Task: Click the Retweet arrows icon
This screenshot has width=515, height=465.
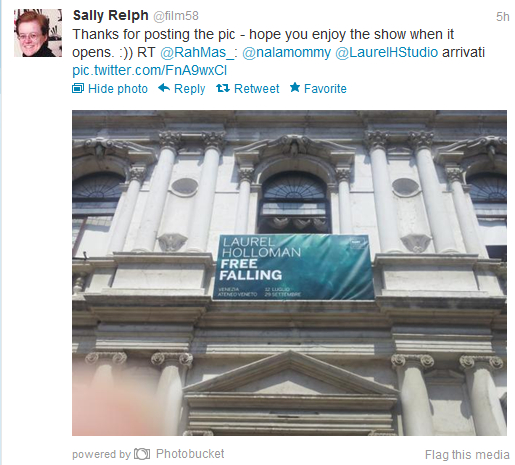Action: (223, 88)
